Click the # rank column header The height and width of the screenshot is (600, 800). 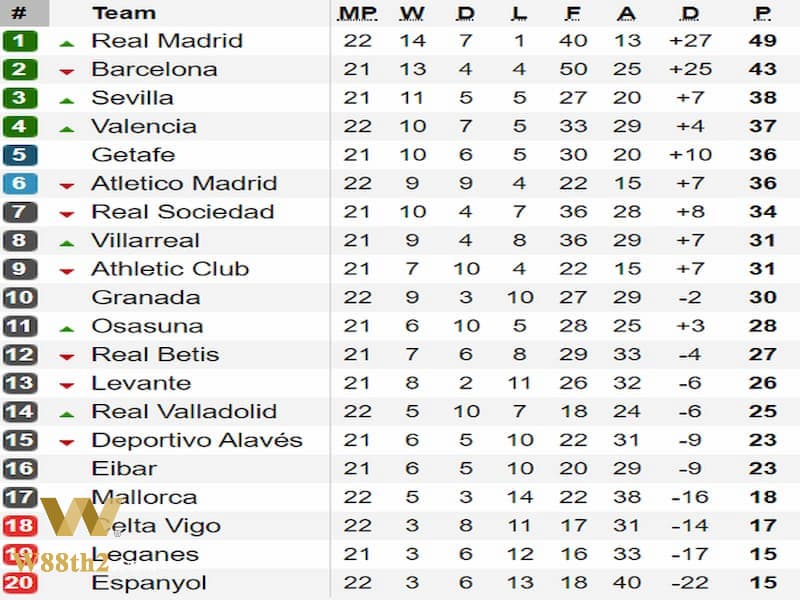(x=19, y=13)
